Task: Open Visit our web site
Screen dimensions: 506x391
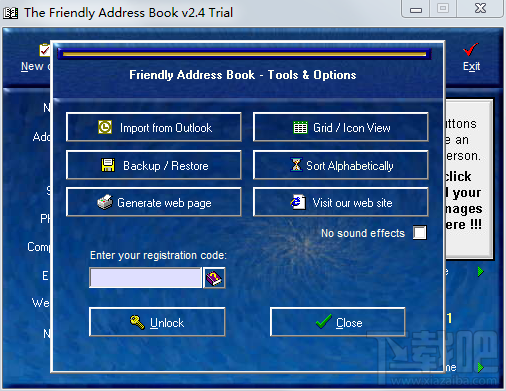Action: point(341,202)
